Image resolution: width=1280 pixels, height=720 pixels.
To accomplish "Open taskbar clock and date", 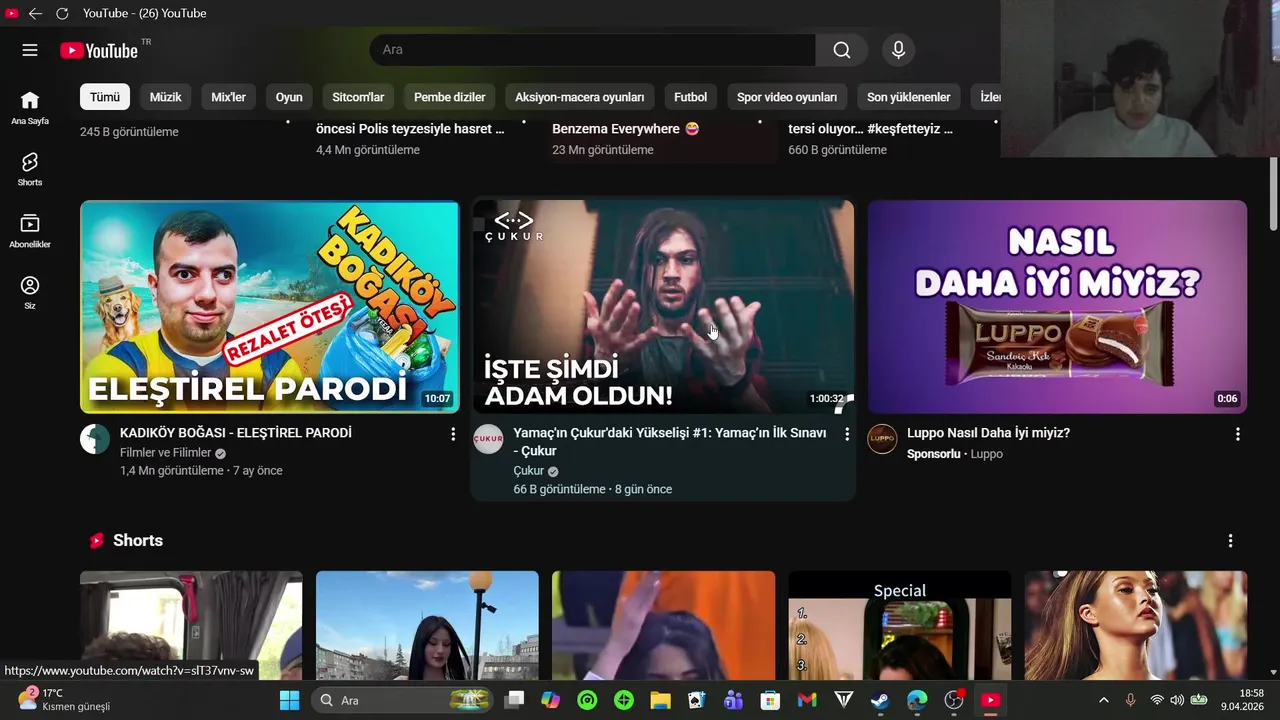I will click(x=1242, y=700).
